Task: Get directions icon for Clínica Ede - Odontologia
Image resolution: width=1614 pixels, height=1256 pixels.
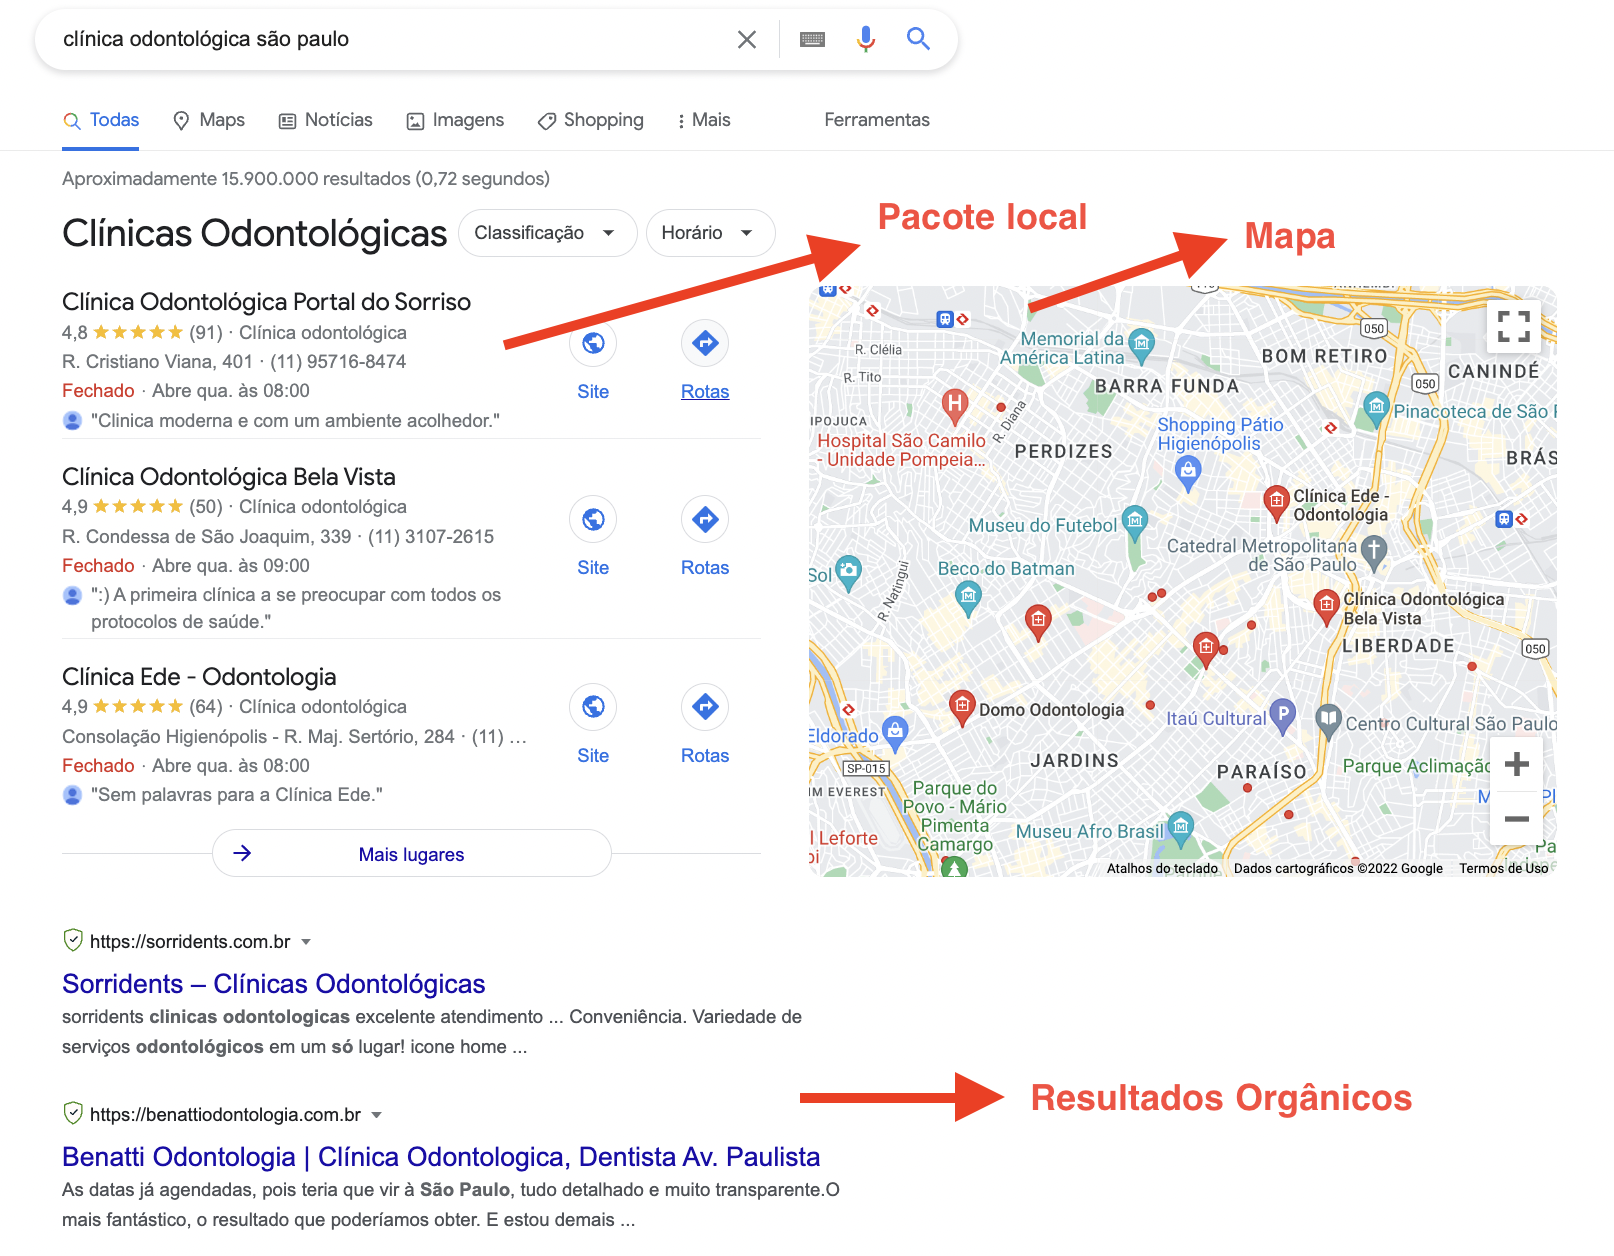Action: tap(705, 707)
